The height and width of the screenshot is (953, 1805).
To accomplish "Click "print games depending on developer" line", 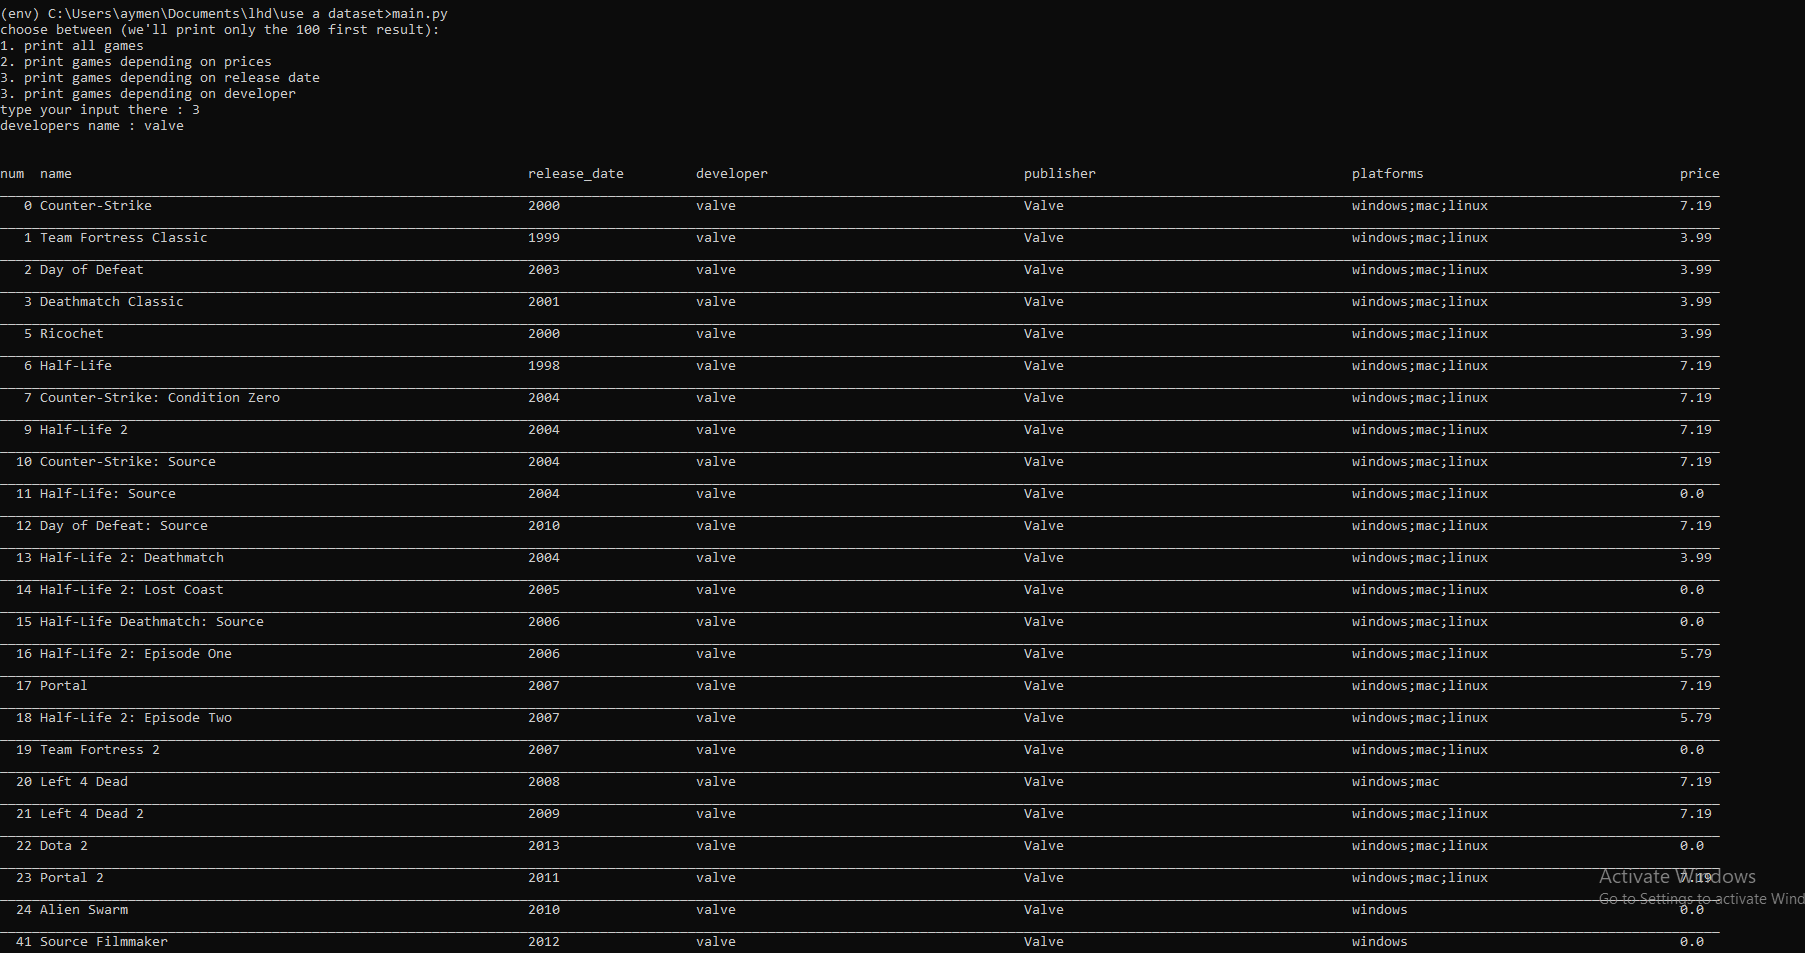I will pyautogui.click(x=148, y=93).
